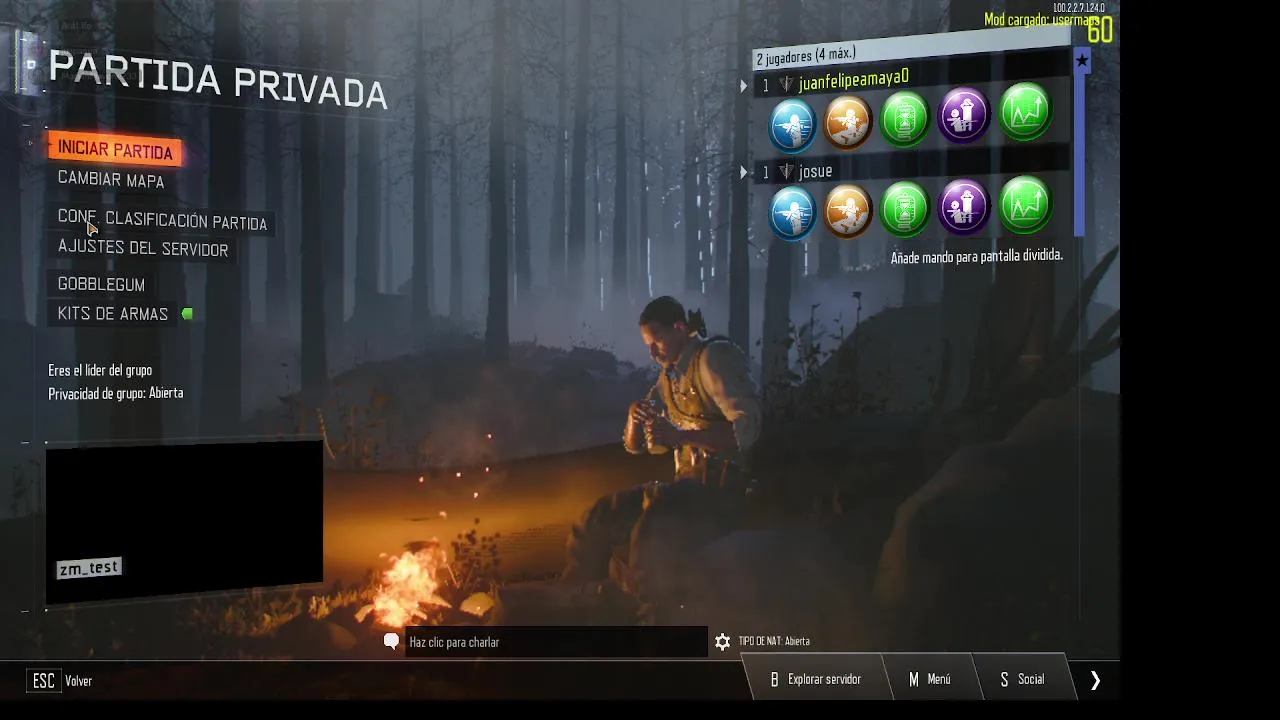
Task: Click juanfelipeamaya0's orange crouching soldier medal
Action: [849, 121]
